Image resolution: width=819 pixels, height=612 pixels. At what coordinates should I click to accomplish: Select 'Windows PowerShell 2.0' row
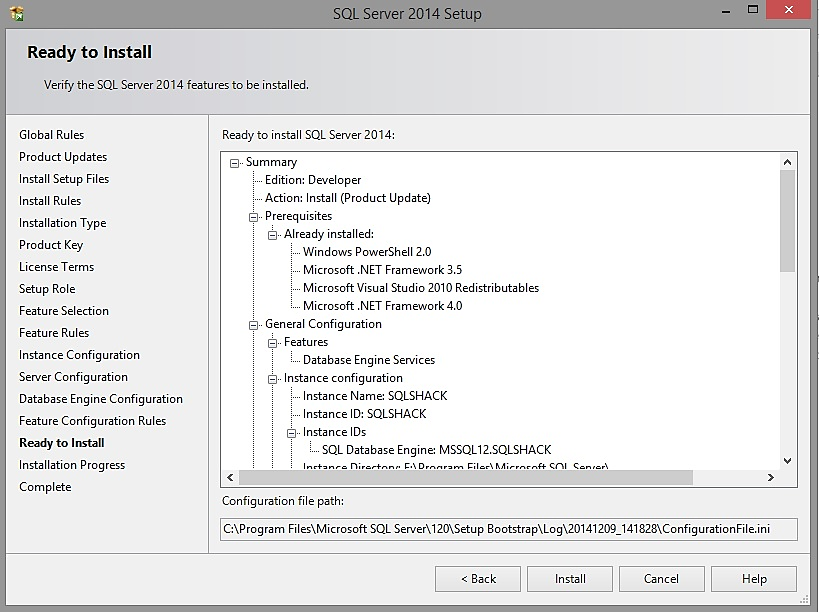click(367, 252)
